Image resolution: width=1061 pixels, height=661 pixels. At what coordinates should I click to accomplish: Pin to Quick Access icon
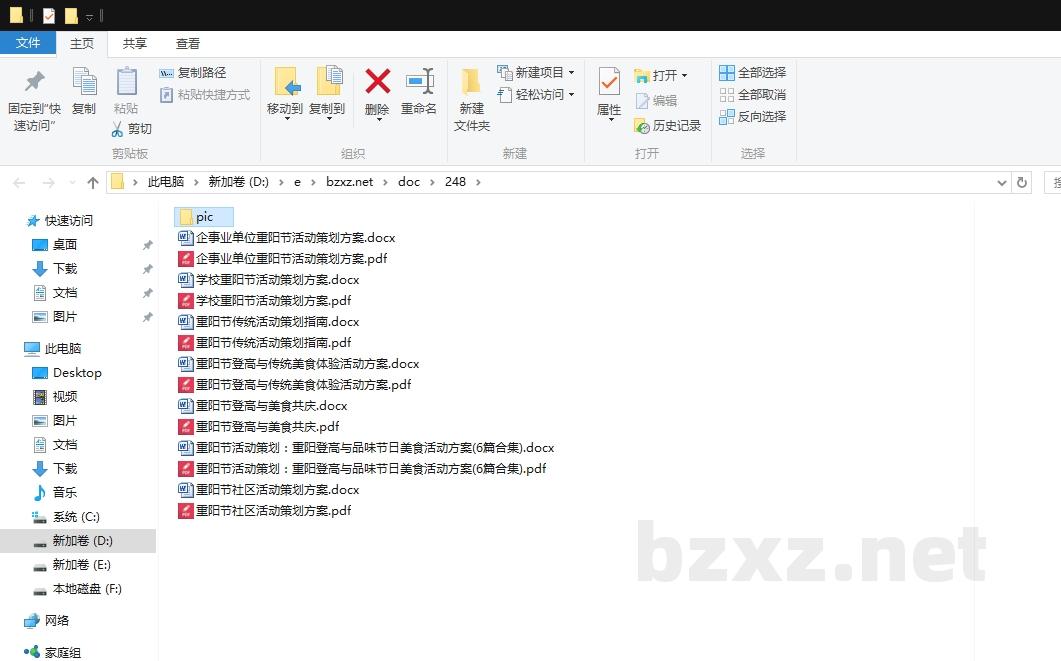click(35, 82)
